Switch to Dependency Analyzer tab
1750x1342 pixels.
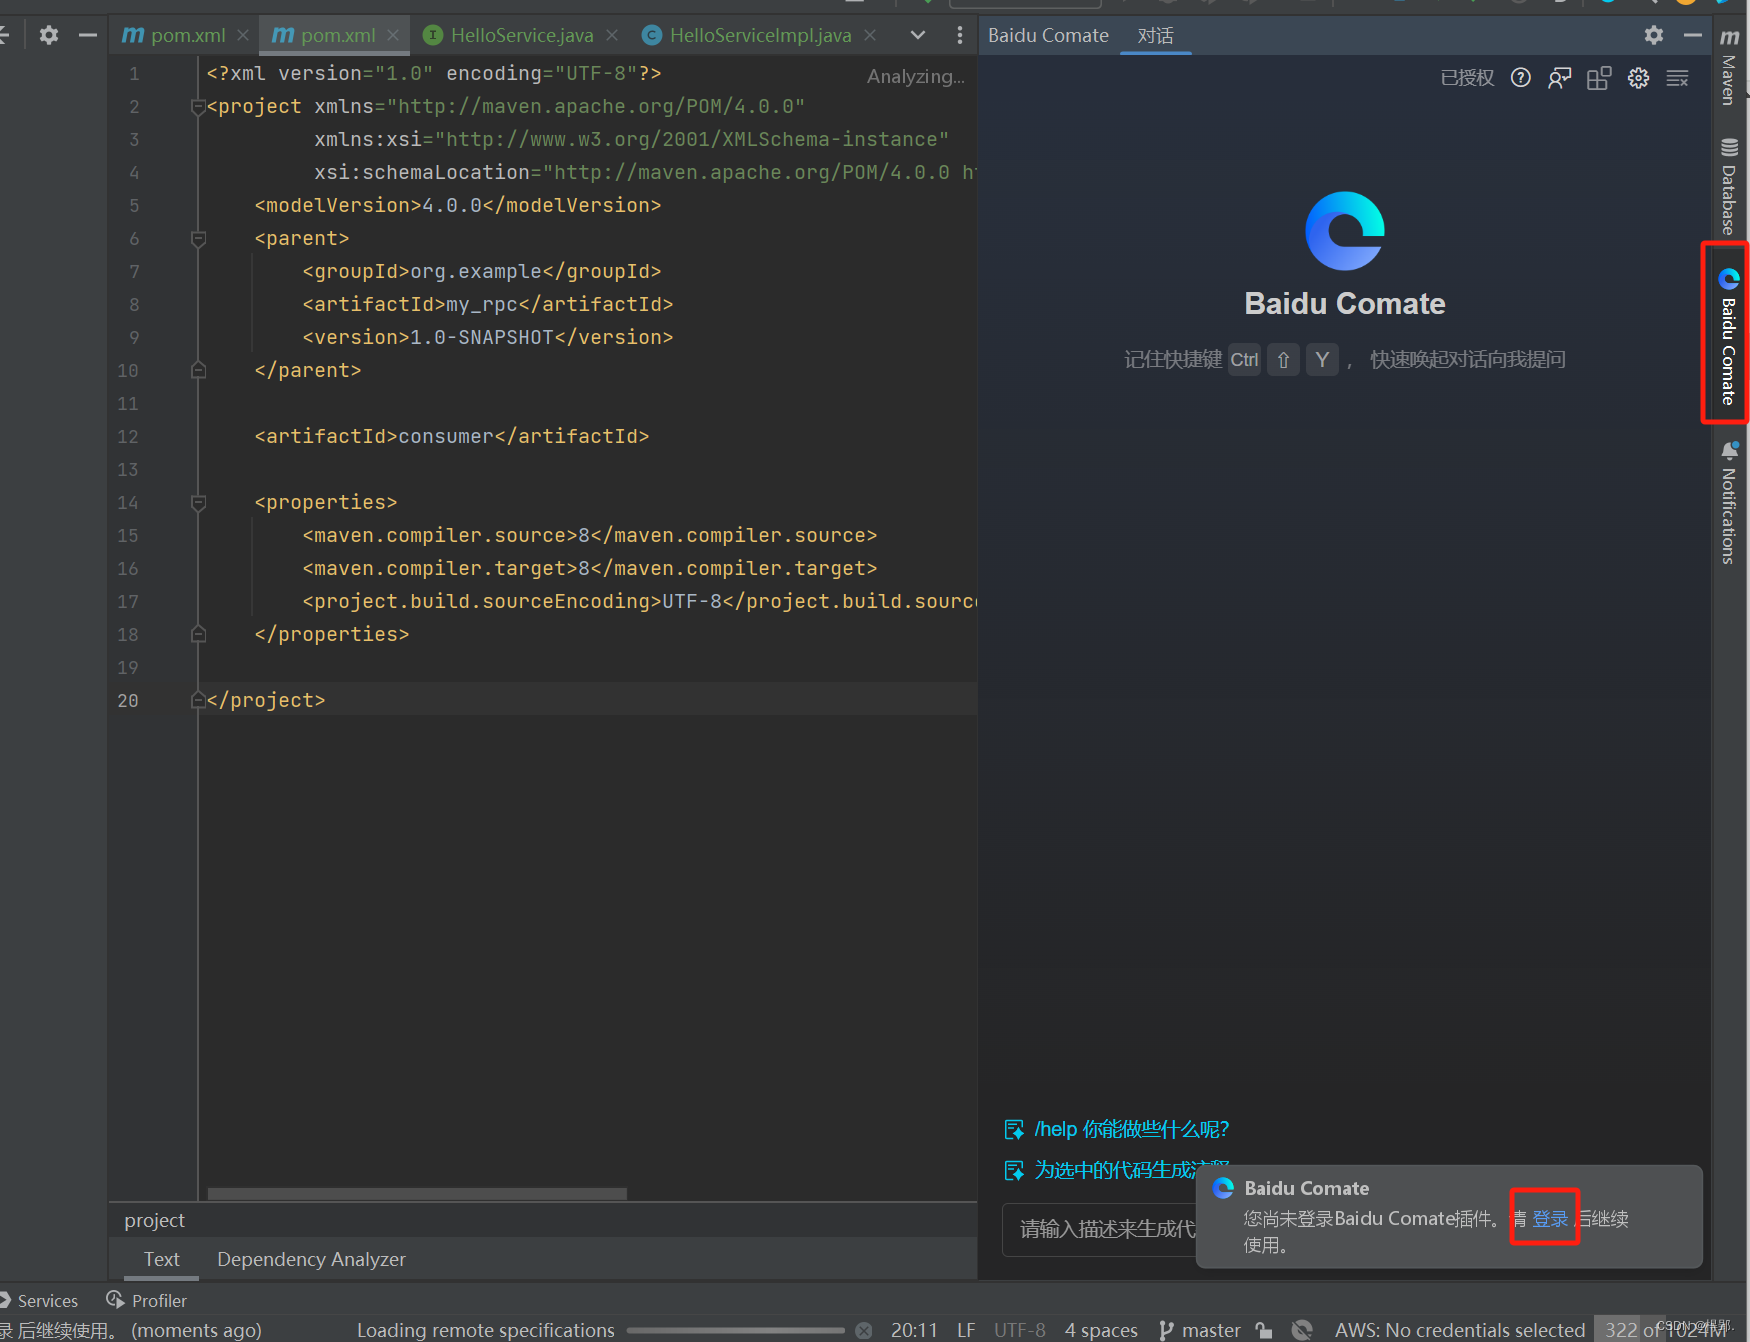[311, 1259]
